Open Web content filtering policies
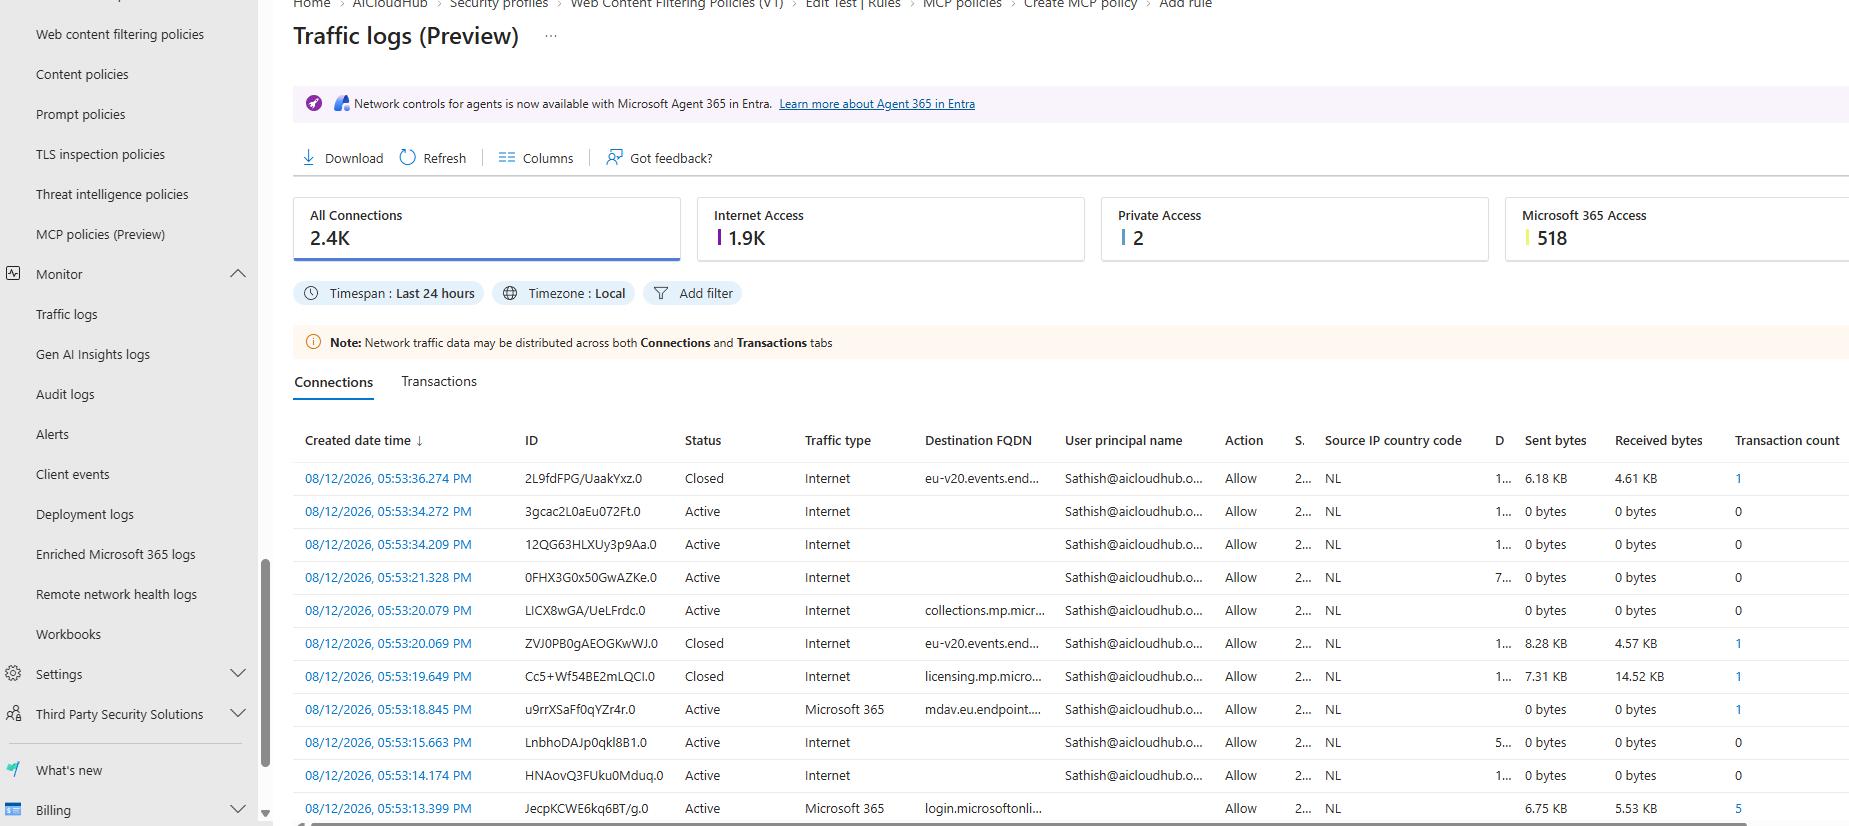 [x=120, y=34]
